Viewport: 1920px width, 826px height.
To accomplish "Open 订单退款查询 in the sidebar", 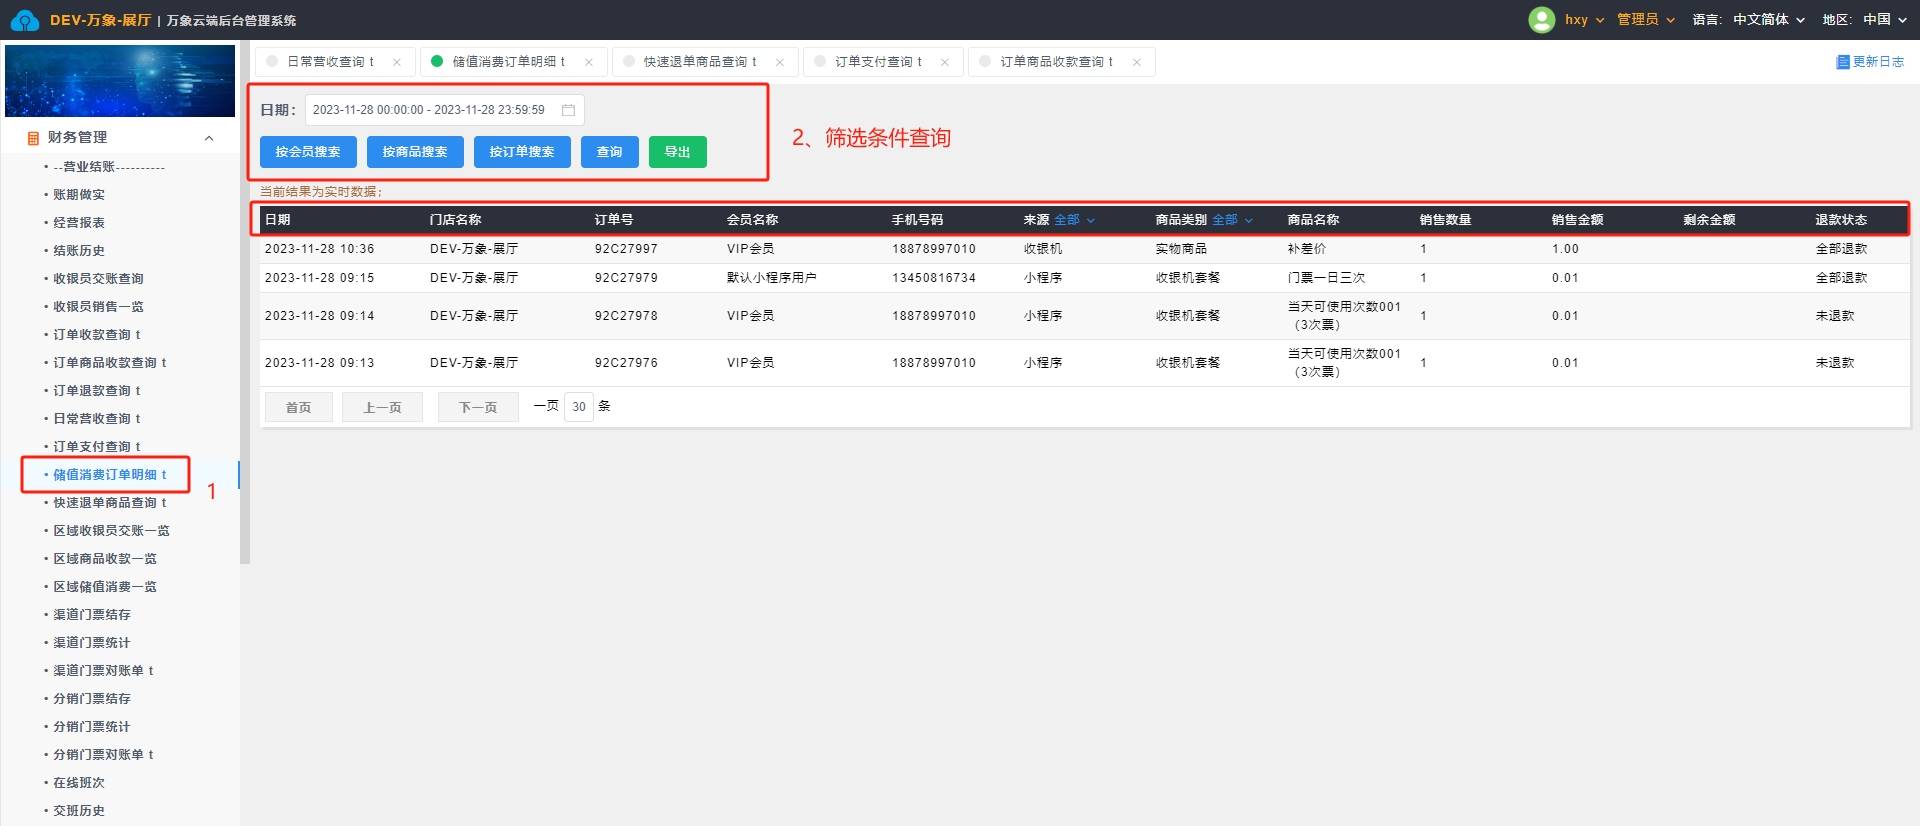I will [97, 391].
